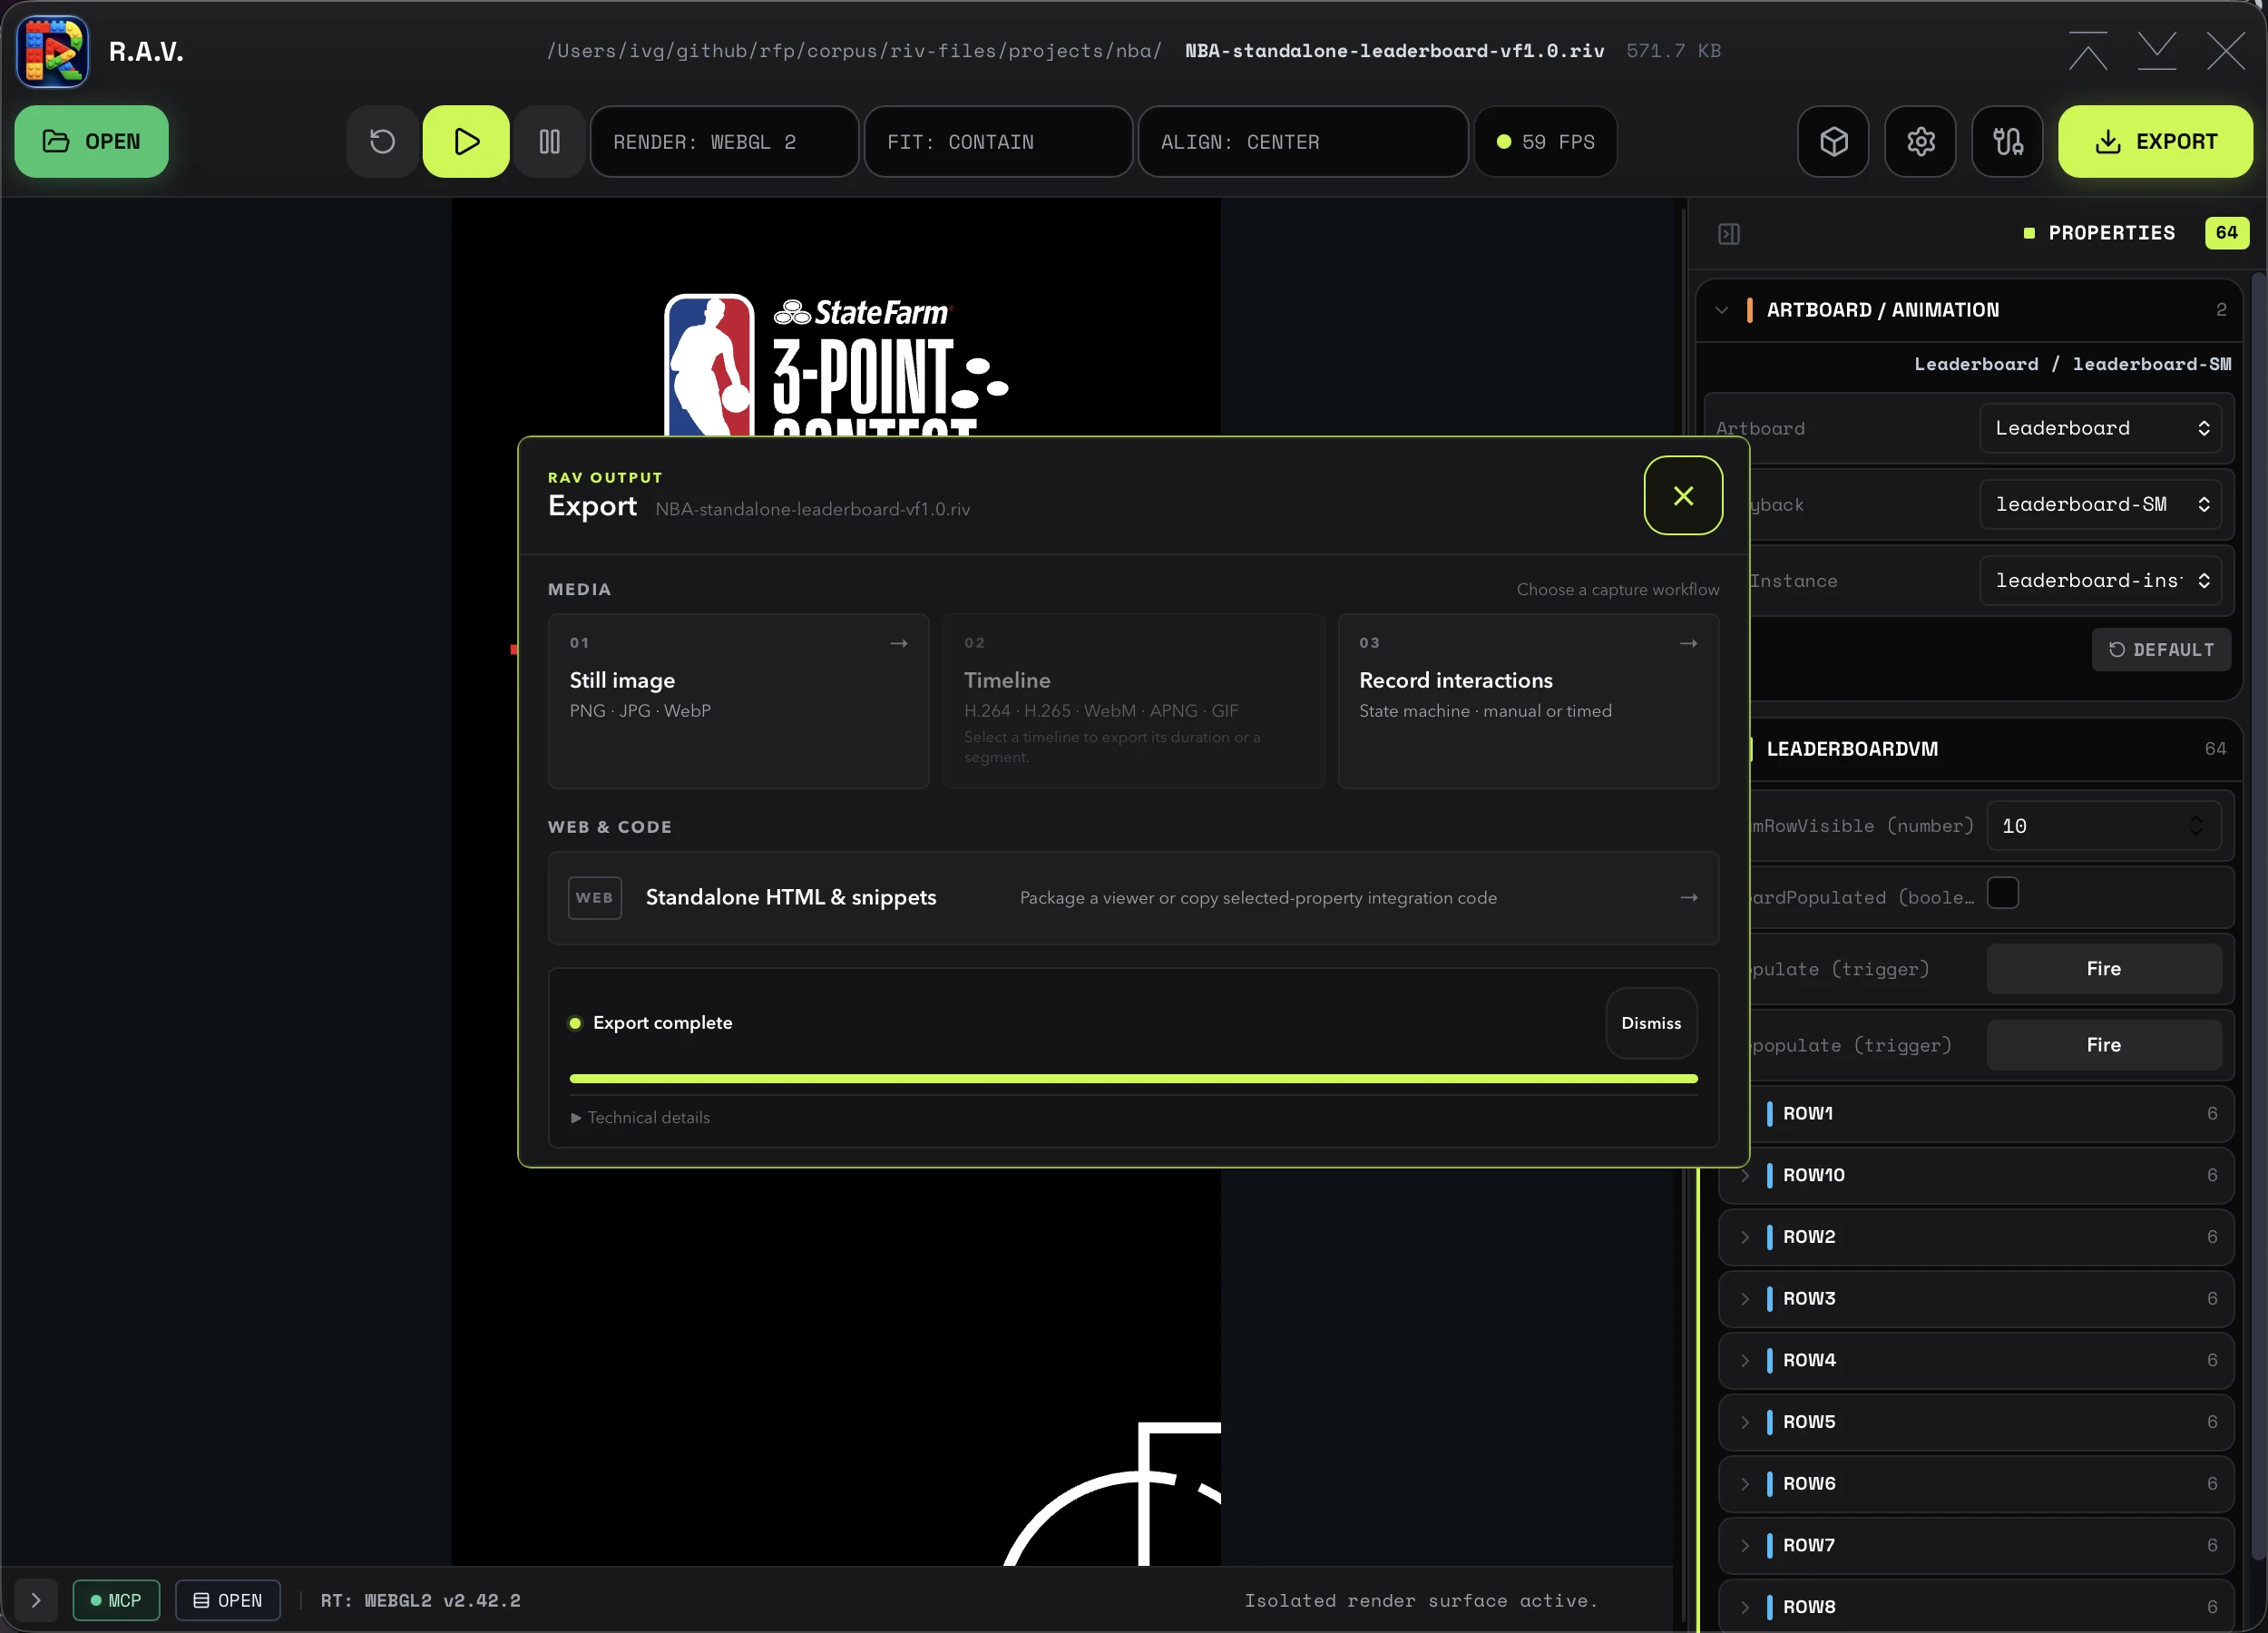Expand the bottom-left console chevron
Screen dimensions: 2268x1633
coord(36,1600)
